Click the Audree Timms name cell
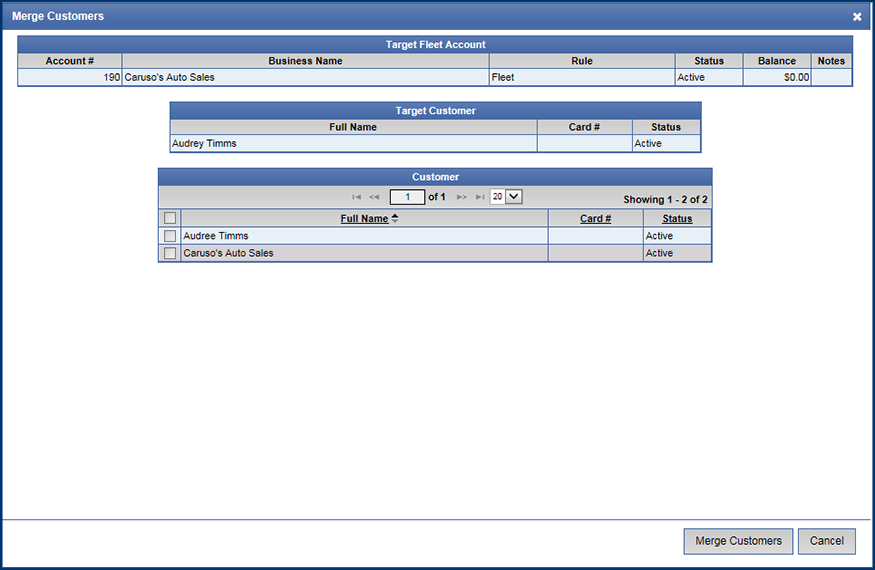Viewport: 875px width, 570px height. click(x=364, y=236)
